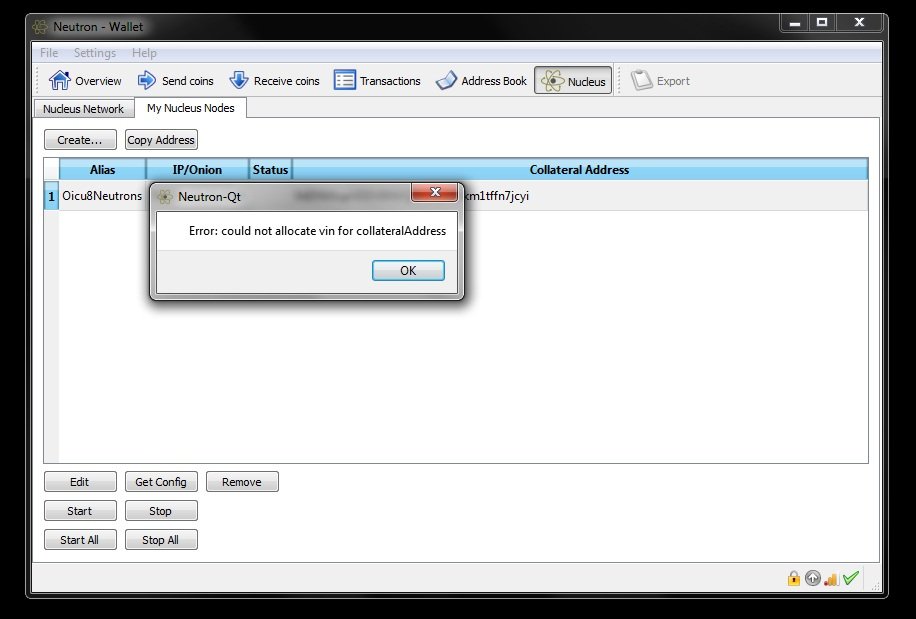Viewport: 916px width, 619px height.
Task: Select the Oicu8Neutrons alias cell
Action: point(102,196)
